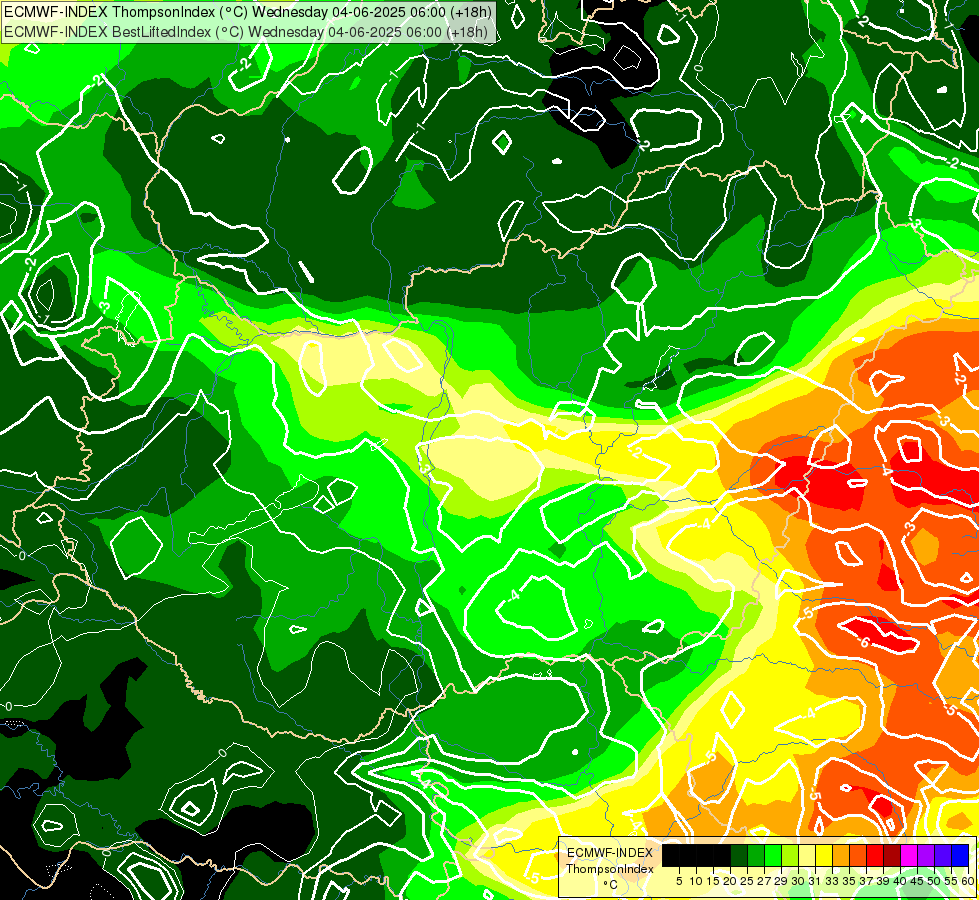The height and width of the screenshot is (900, 979).
Task: Click the legend scale value 10
Action: 696,881
